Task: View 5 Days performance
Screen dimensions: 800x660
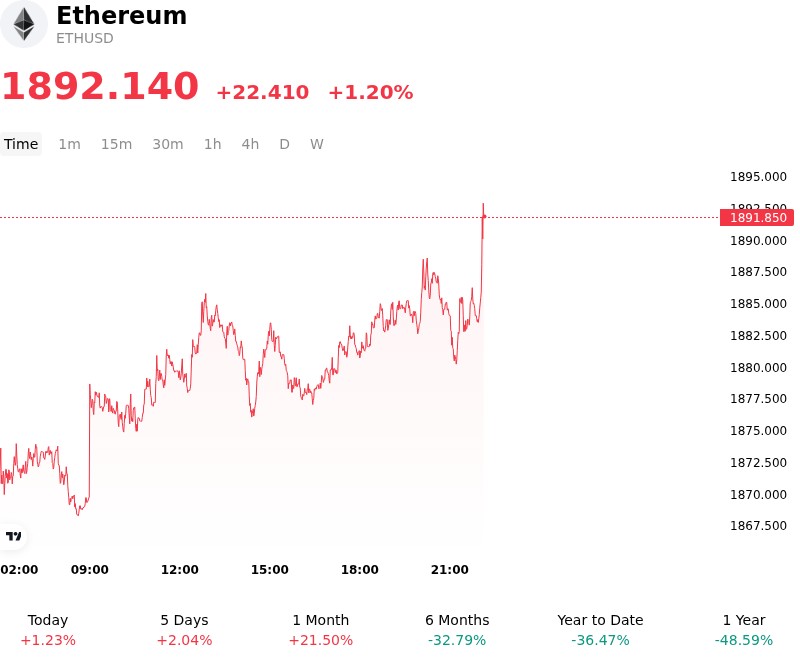Action: point(184,630)
